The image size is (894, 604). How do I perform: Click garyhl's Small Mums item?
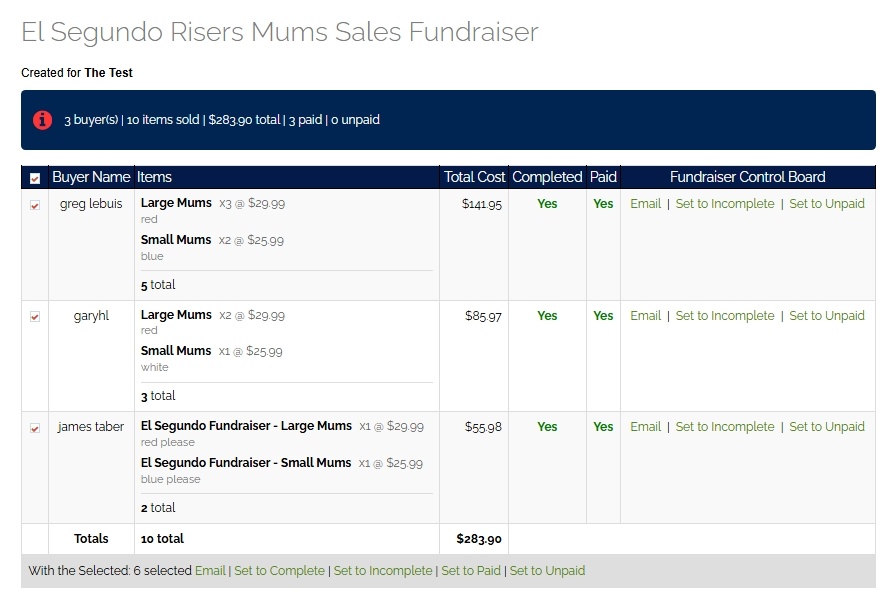(x=176, y=351)
